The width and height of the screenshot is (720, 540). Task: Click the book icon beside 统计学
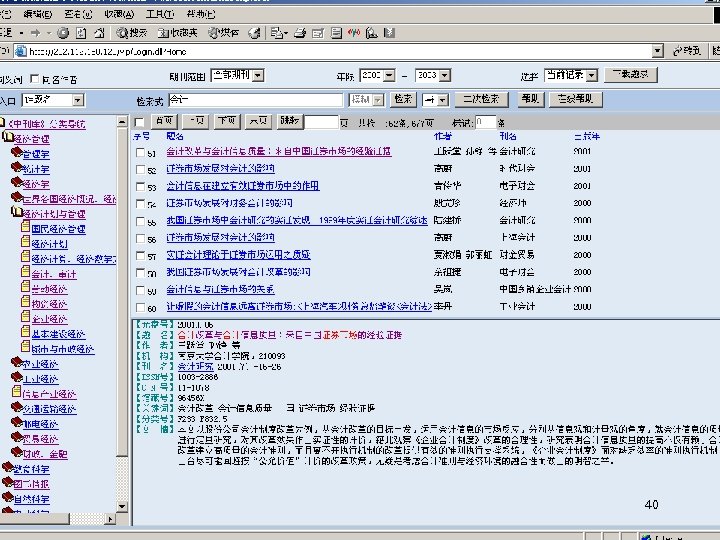coord(17,167)
